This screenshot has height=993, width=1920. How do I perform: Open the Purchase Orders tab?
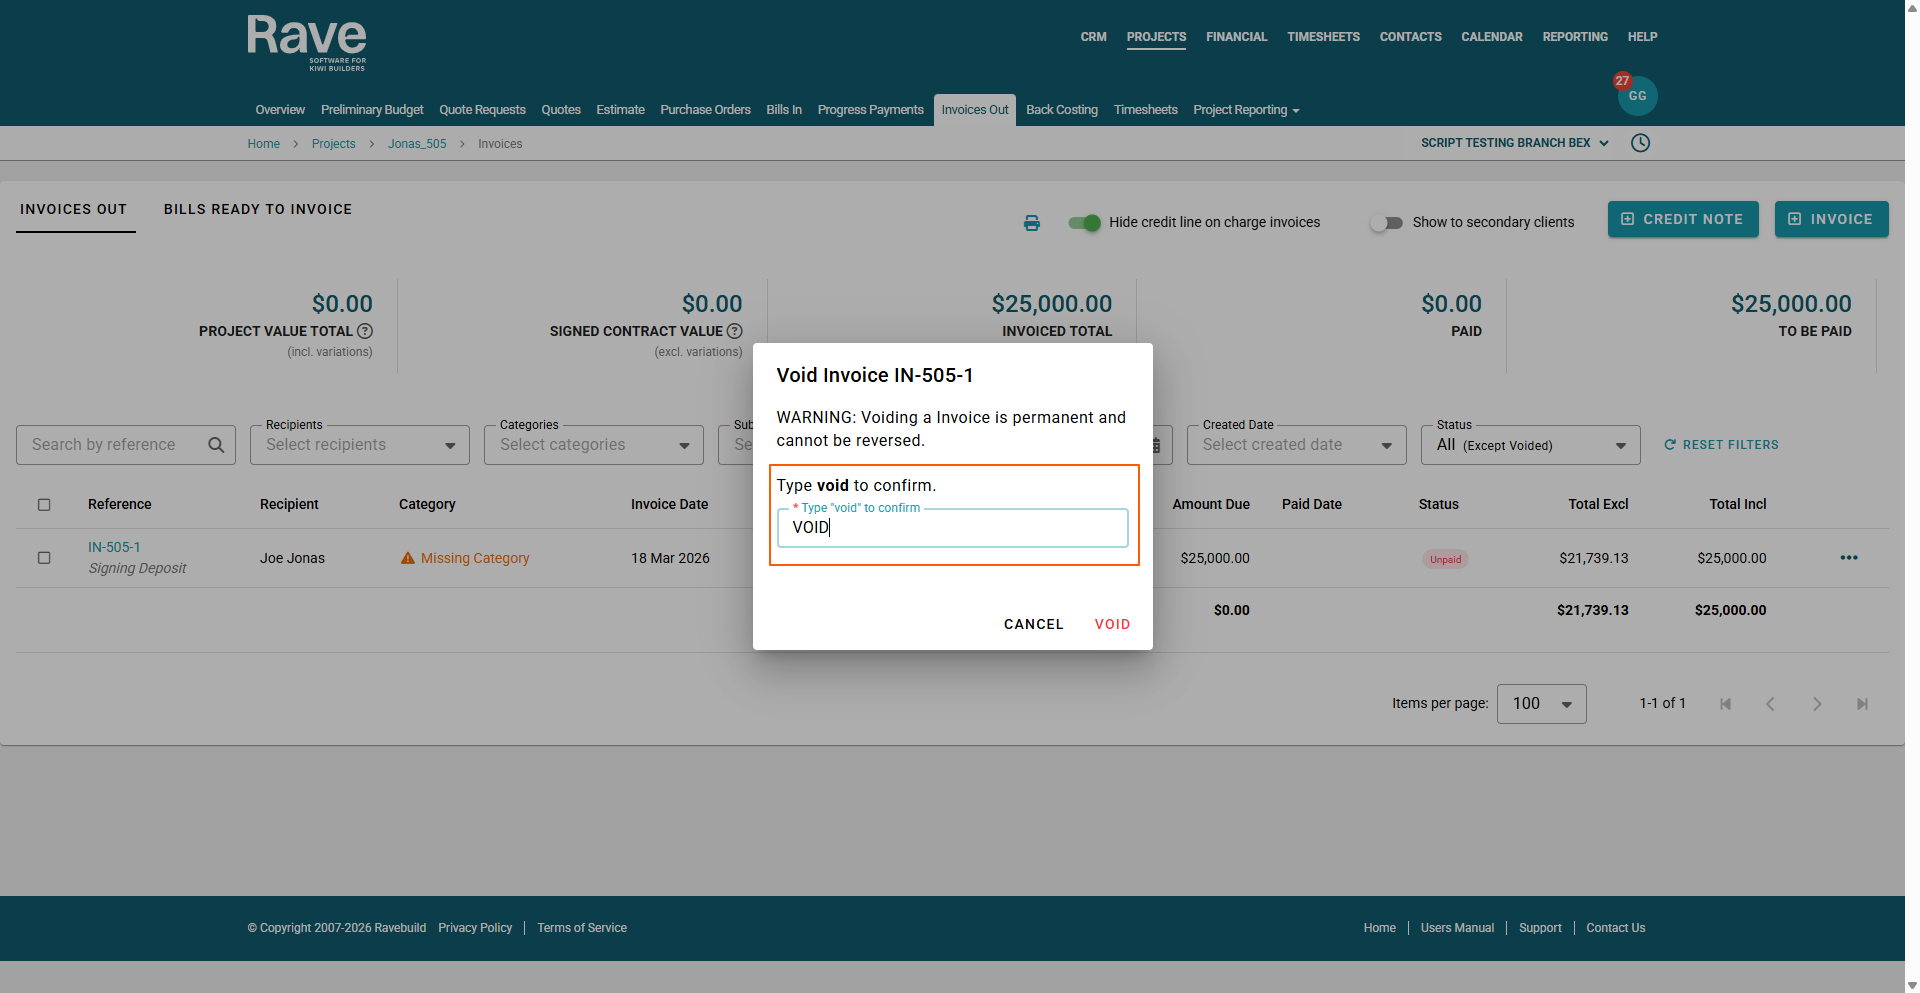(705, 110)
